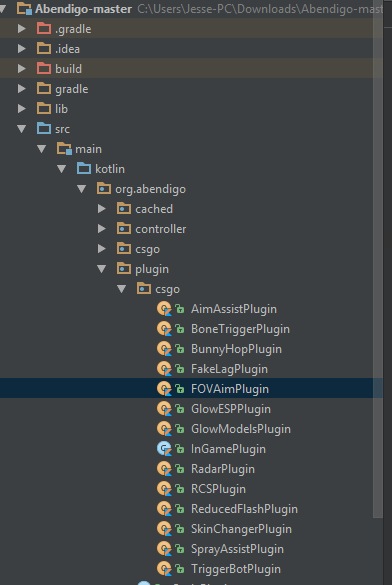Expand the lib folder arrow
This screenshot has height=585, width=392.
point(22,109)
